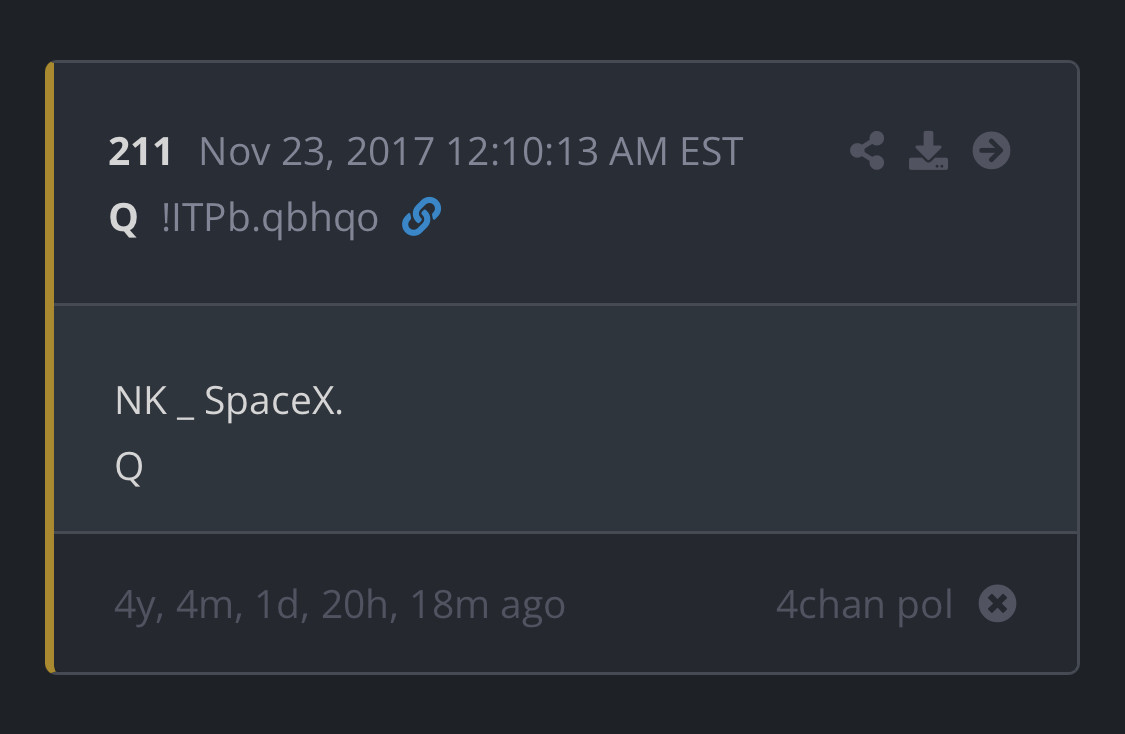Click the tripcode !ITPb.qbhqo

pyautogui.click(x=270, y=218)
